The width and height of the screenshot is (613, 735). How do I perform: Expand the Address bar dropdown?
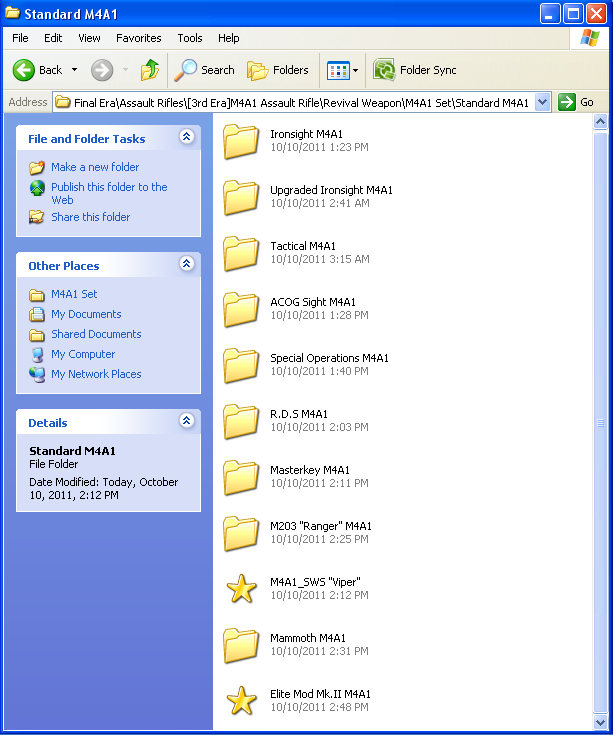pos(542,102)
